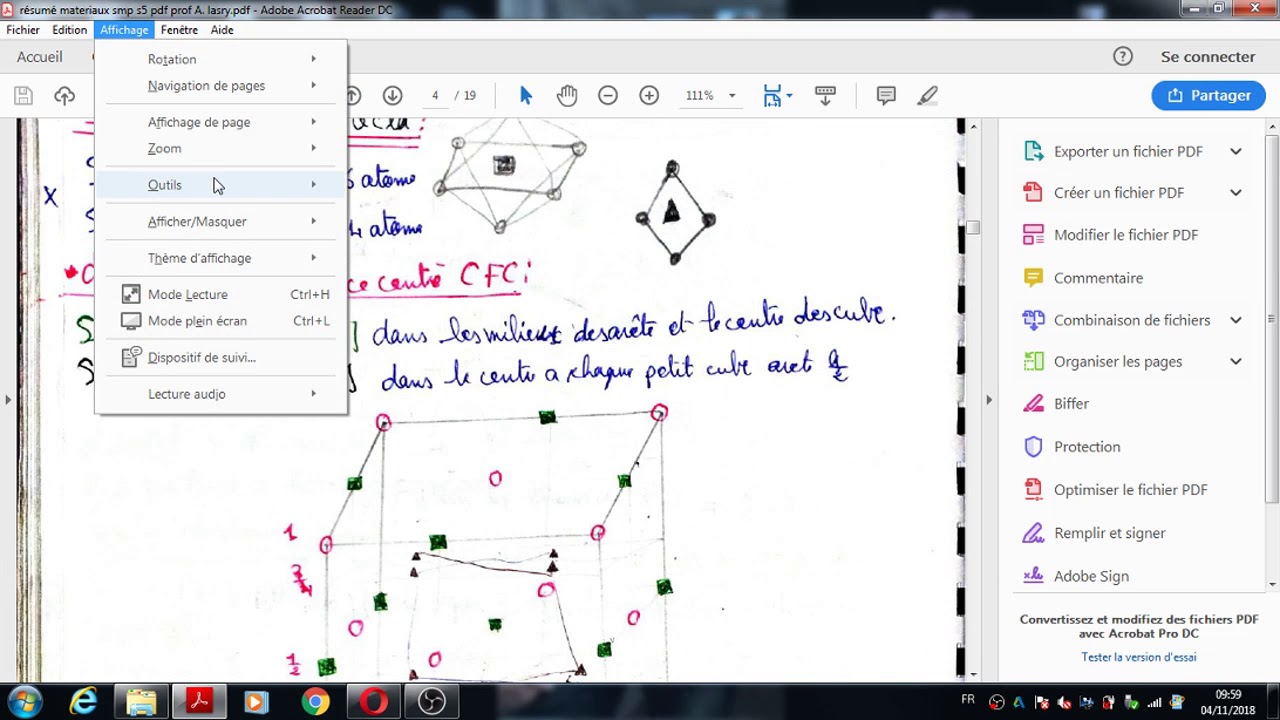Viewport: 1280px width, 720px height.
Task: Add a comment with the speech bubble icon
Action: pos(886,95)
